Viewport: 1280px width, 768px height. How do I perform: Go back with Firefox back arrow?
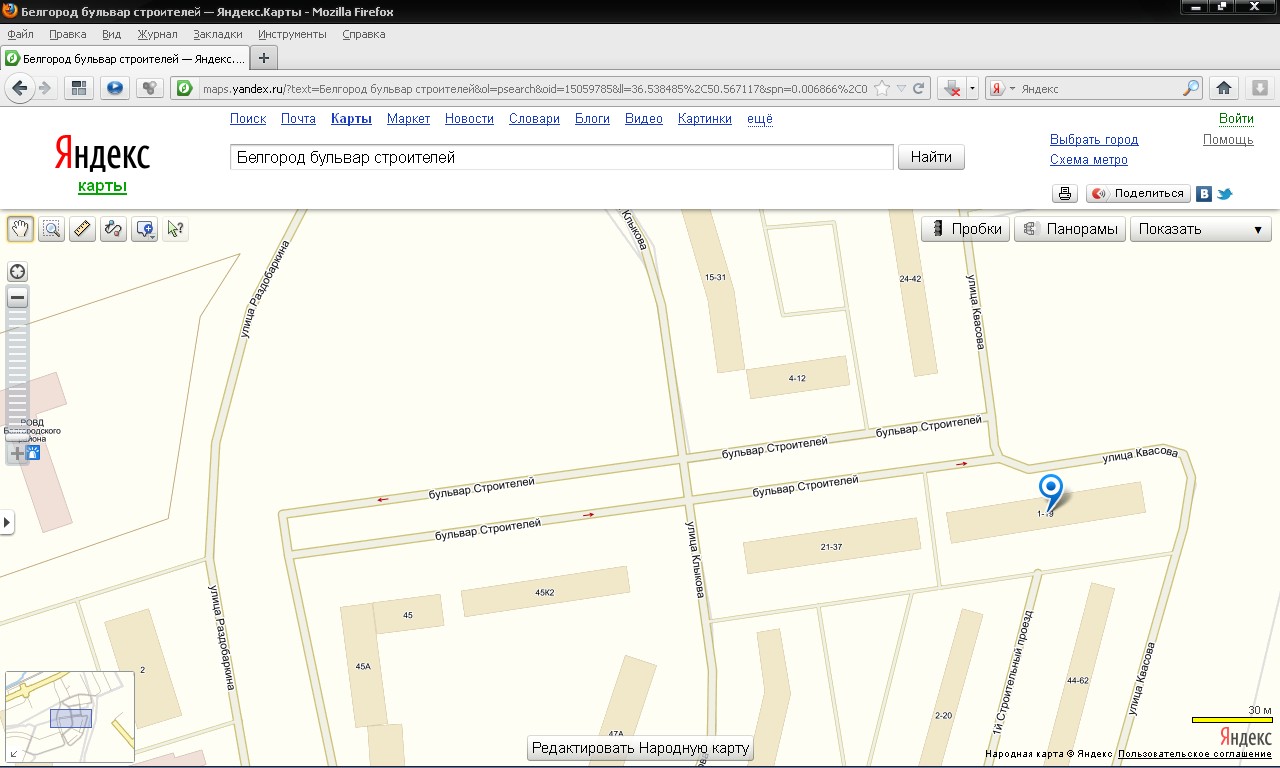[x=20, y=88]
